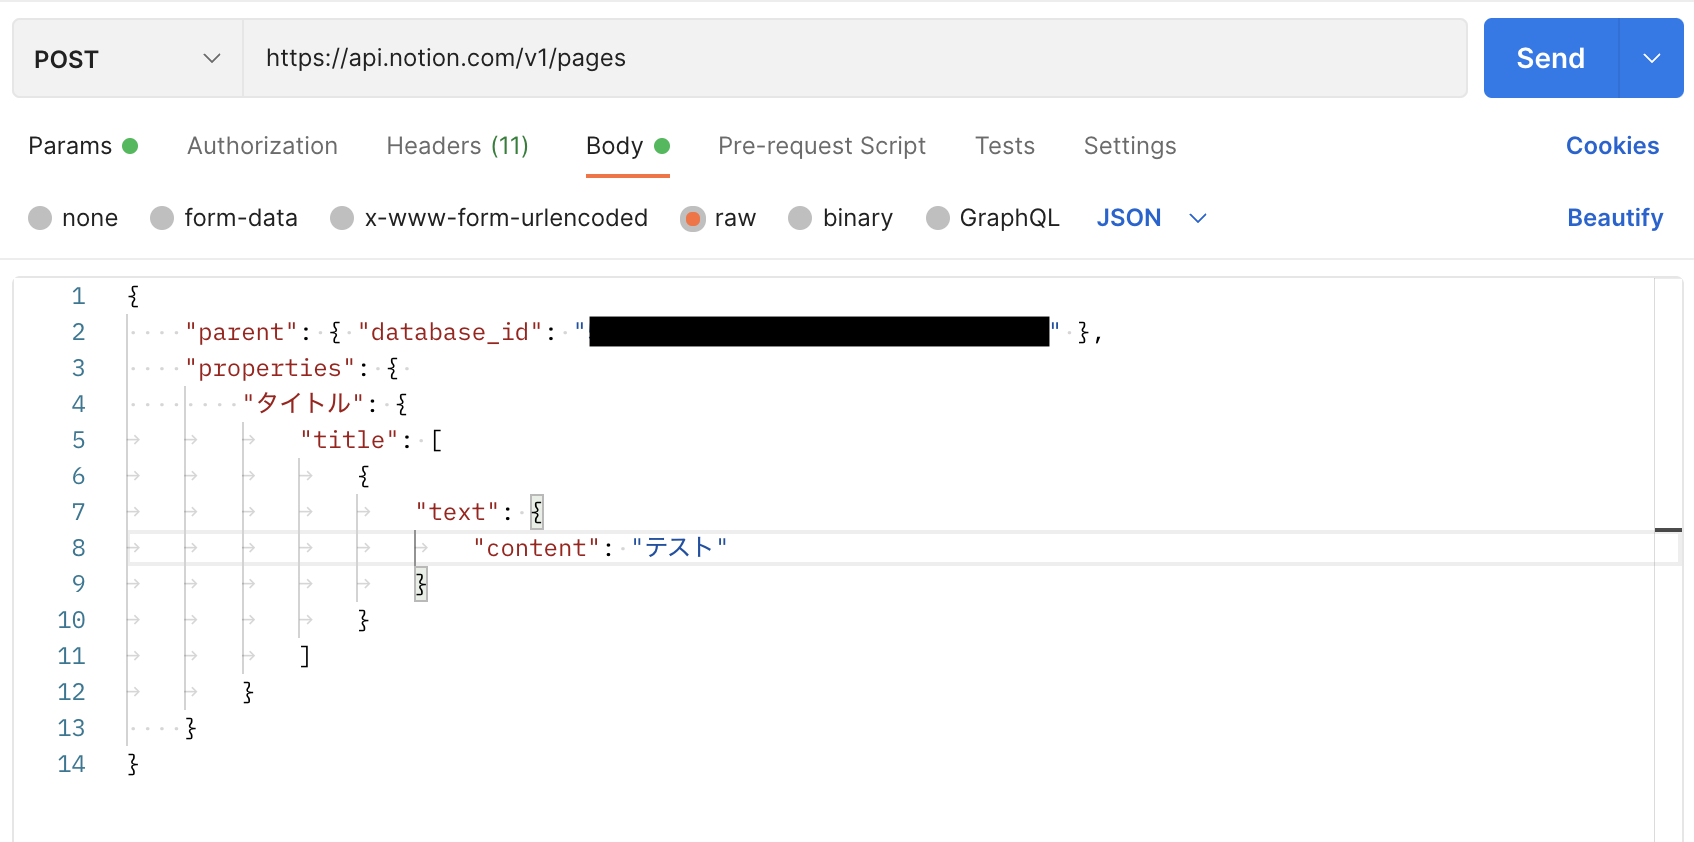Click Beautify to format the JSON
Screen dimensions: 1694x842
(x=1615, y=218)
